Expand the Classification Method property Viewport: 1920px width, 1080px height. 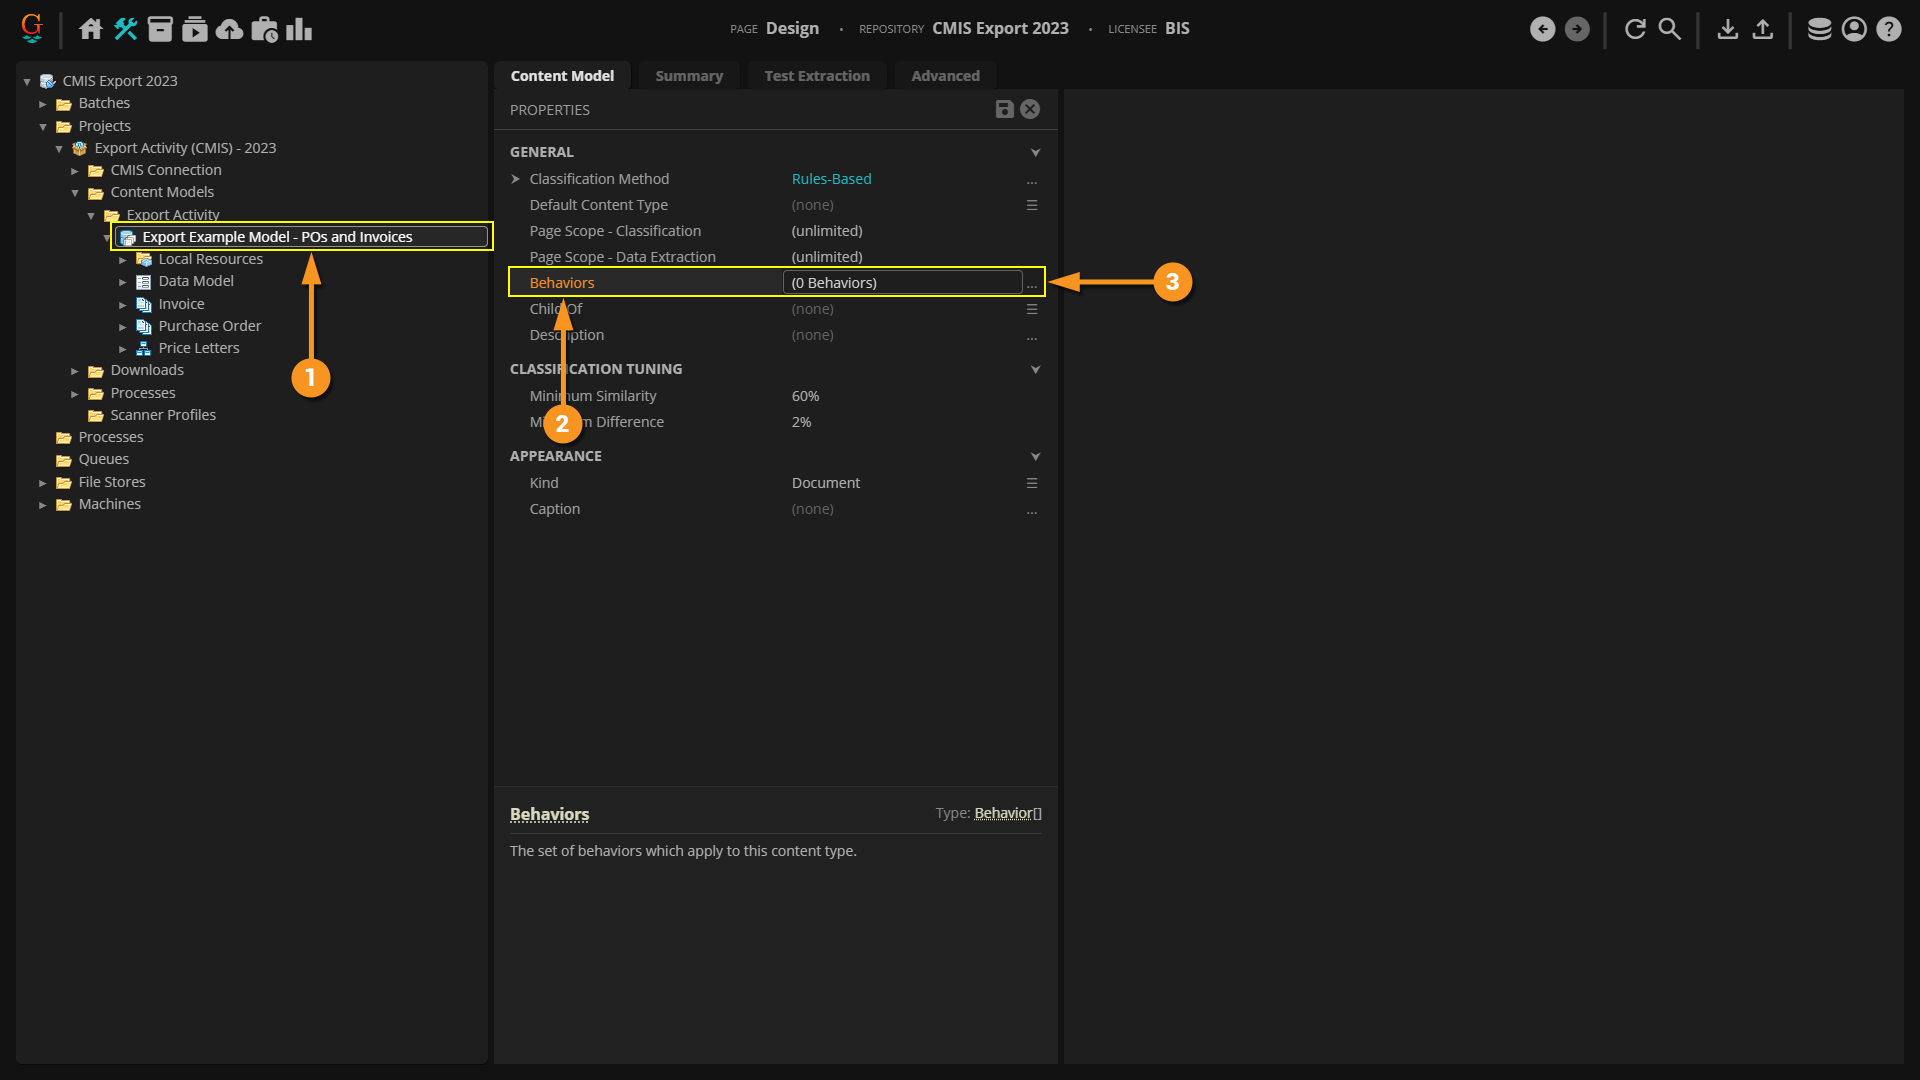point(516,179)
